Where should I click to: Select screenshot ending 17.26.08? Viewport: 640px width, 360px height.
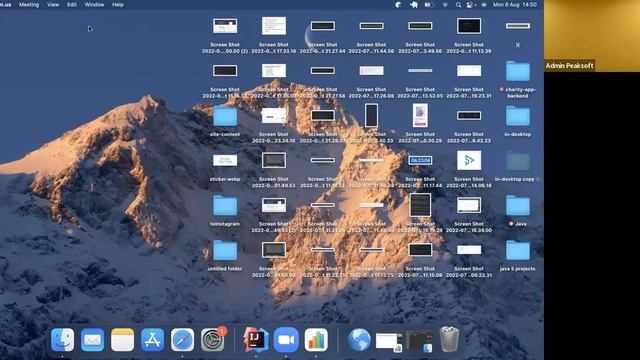click(x=371, y=71)
